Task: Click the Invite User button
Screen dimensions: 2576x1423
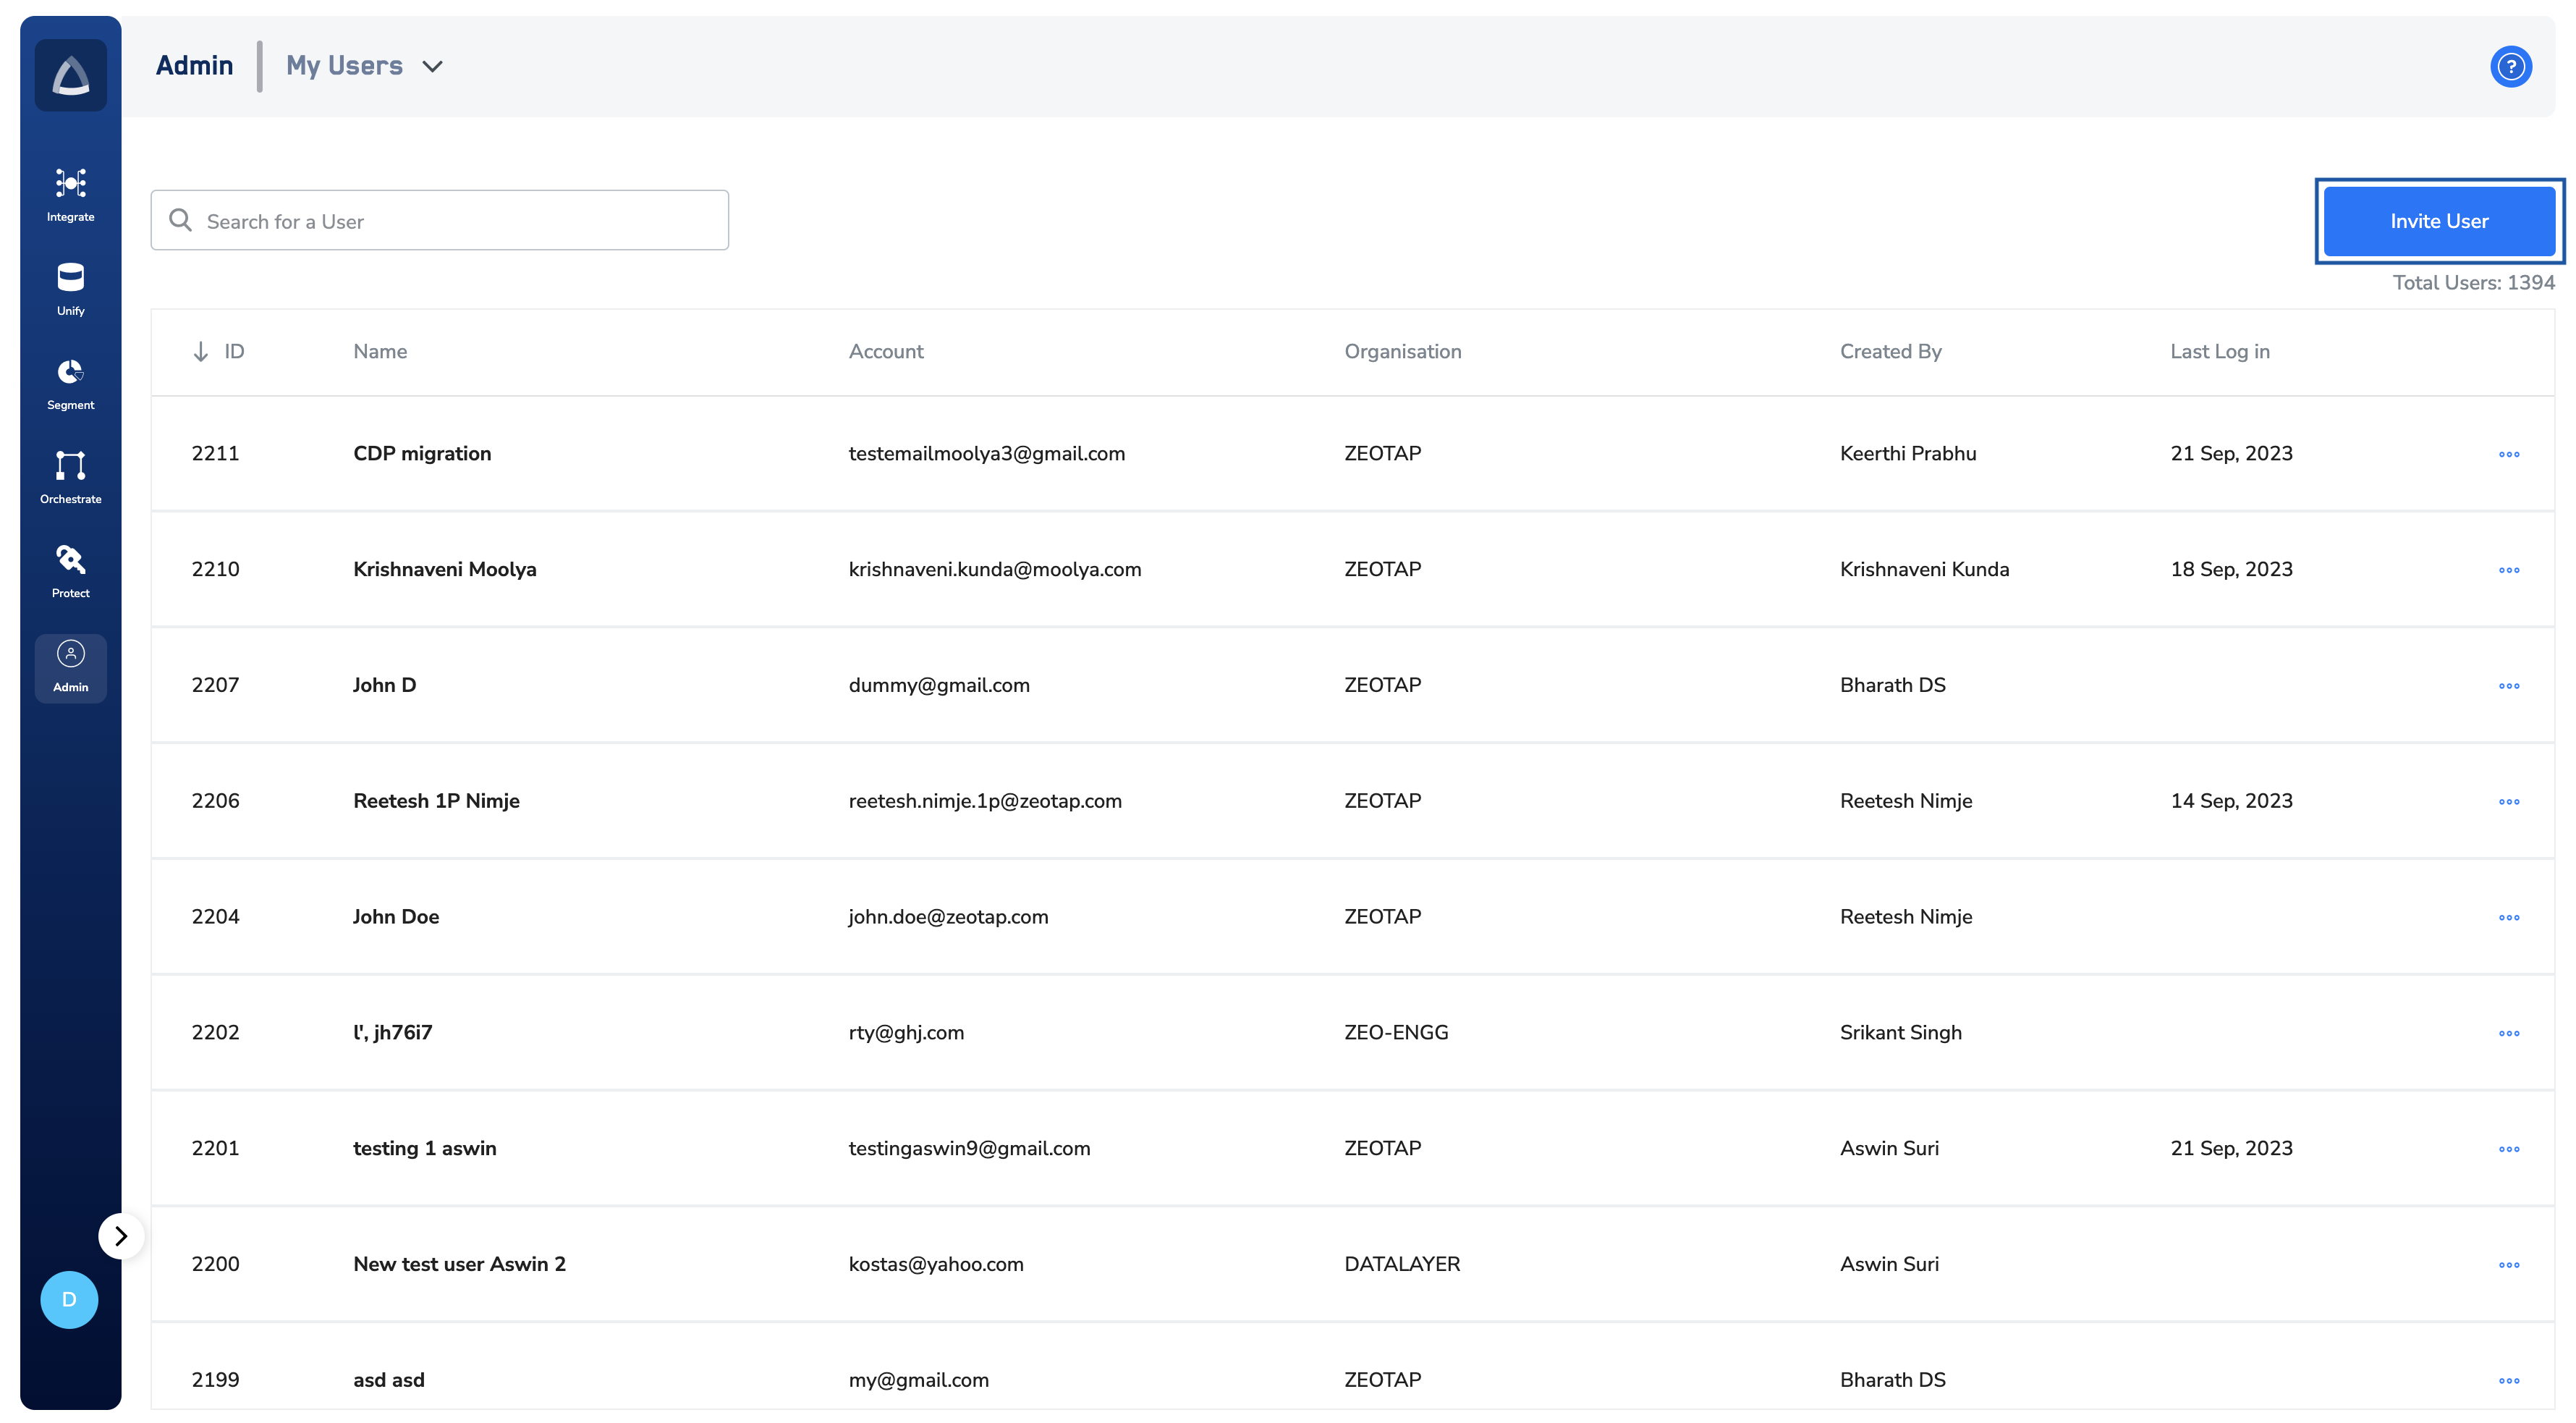Action: 2438,221
